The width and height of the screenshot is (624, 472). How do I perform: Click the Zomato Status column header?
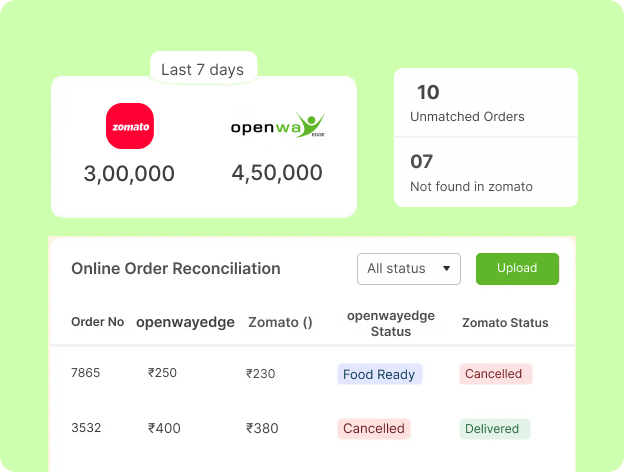505,323
